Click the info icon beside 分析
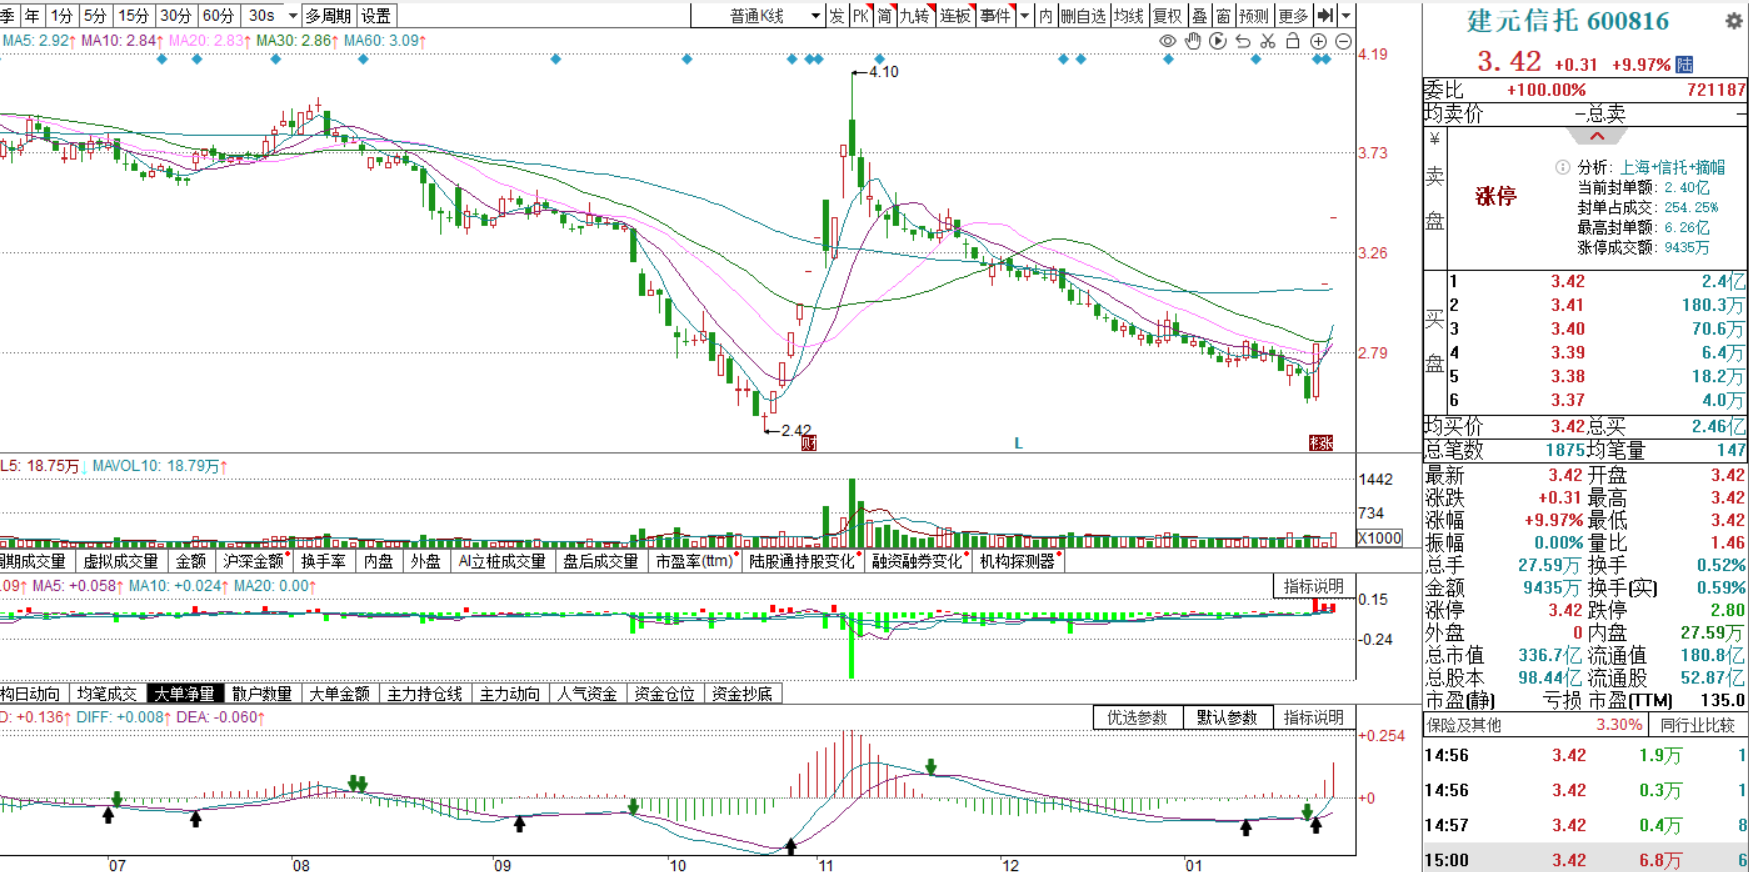The width and height of the screenshot is (1749, 872). (1563, 167)
